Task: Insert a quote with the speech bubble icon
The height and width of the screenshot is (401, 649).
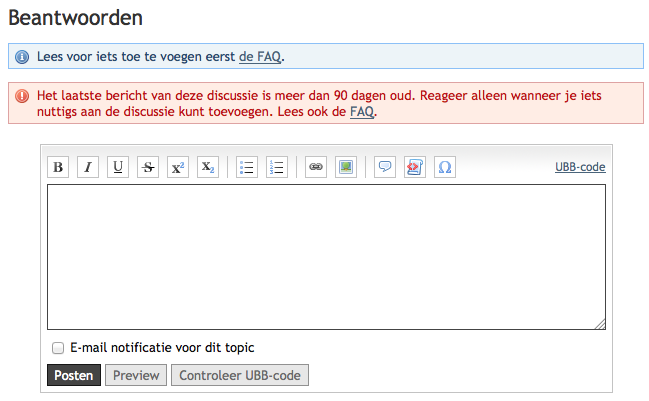Action: pos(385,167)
